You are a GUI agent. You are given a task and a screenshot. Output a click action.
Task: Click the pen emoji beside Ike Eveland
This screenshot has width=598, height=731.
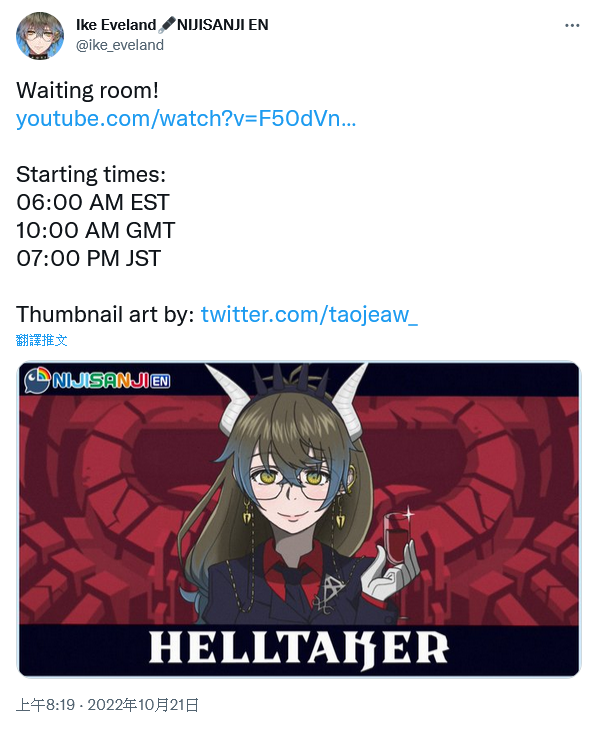[166, 25]
